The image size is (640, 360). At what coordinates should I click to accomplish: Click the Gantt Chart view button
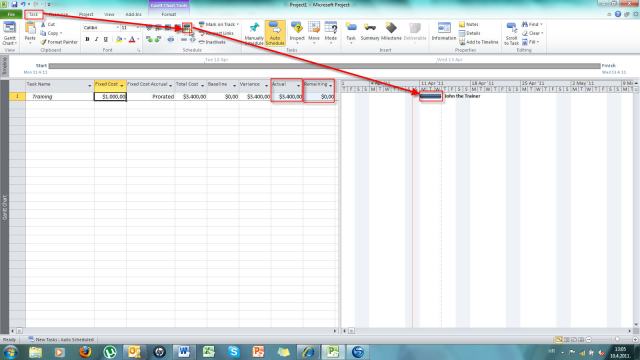click(9, 33)
